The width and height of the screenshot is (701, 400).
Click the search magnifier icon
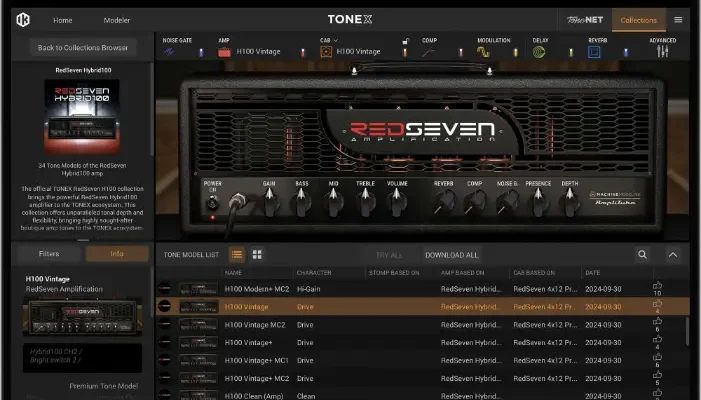[642, 255]
